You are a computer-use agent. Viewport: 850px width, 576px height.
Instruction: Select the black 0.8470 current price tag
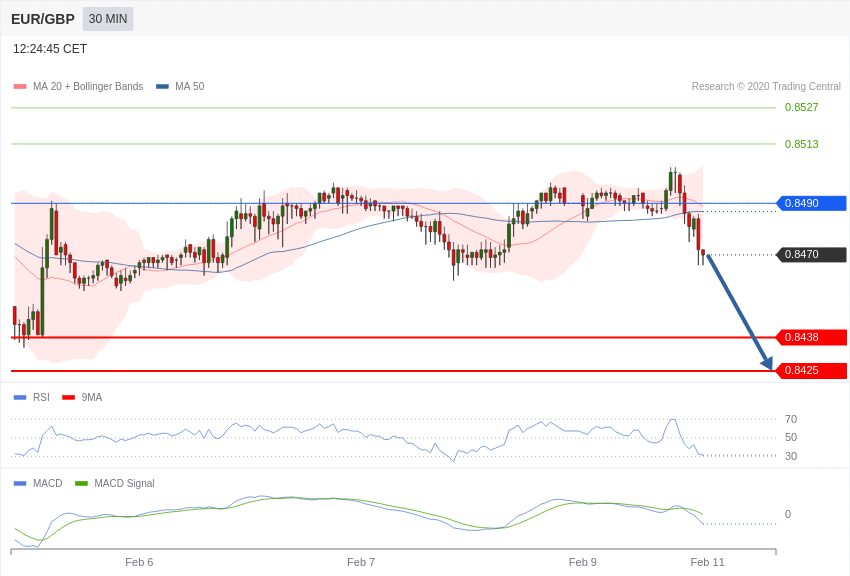click(811, 254)
